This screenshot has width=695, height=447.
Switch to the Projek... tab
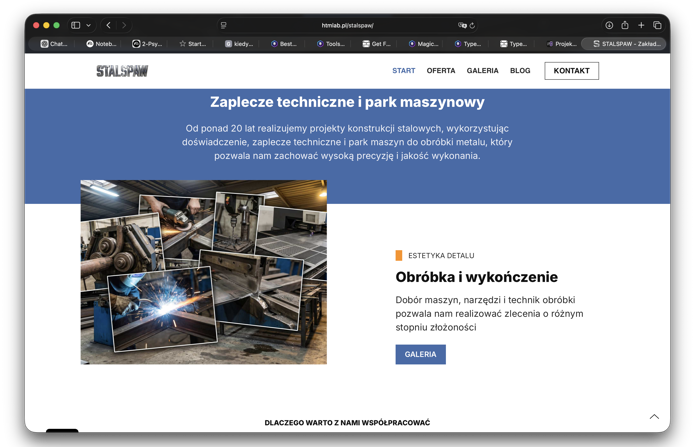(562, 43)
